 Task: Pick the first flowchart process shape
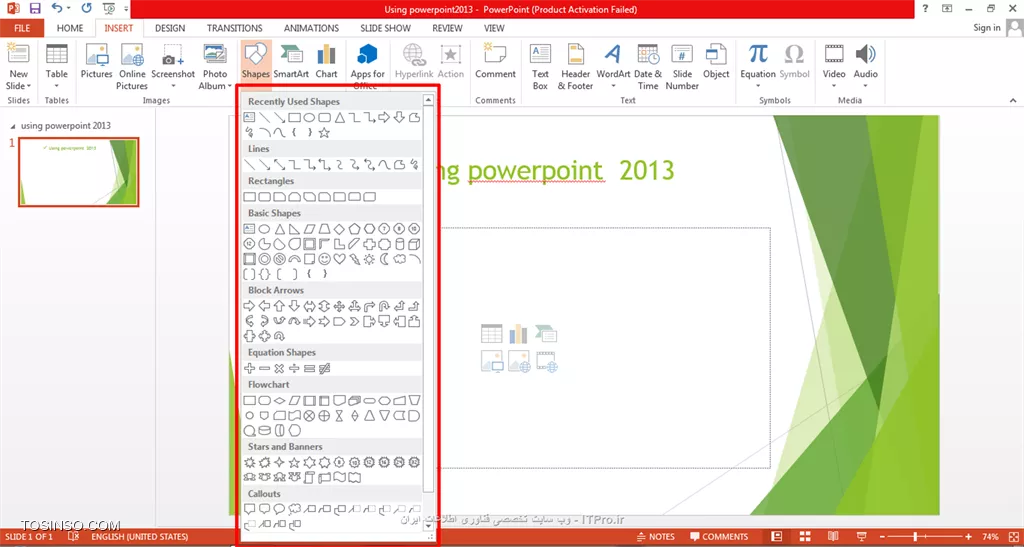(x=249, y=400)
